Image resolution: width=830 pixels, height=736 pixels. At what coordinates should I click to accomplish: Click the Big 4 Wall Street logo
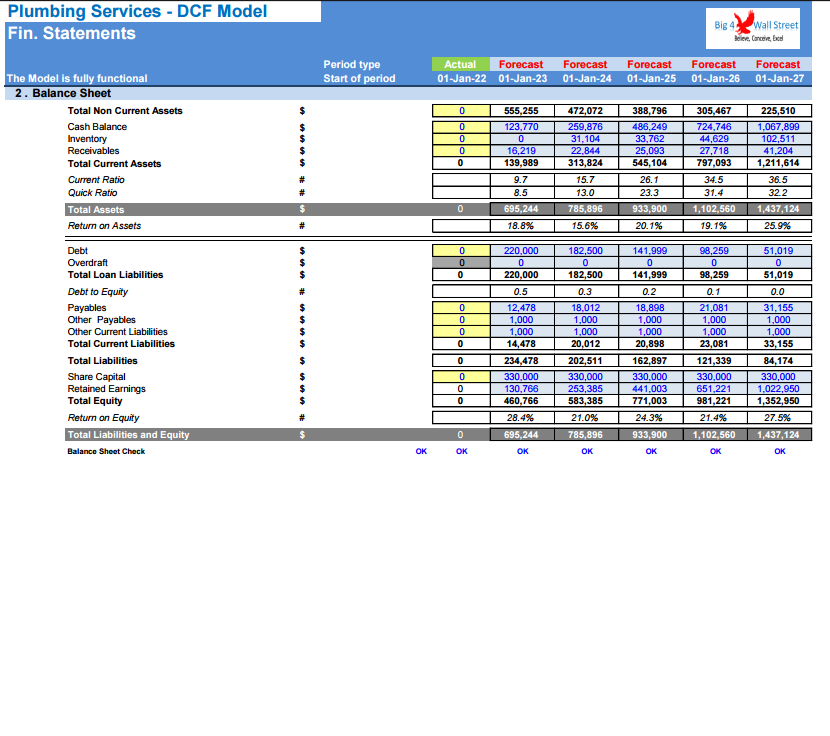coord(753,29)
